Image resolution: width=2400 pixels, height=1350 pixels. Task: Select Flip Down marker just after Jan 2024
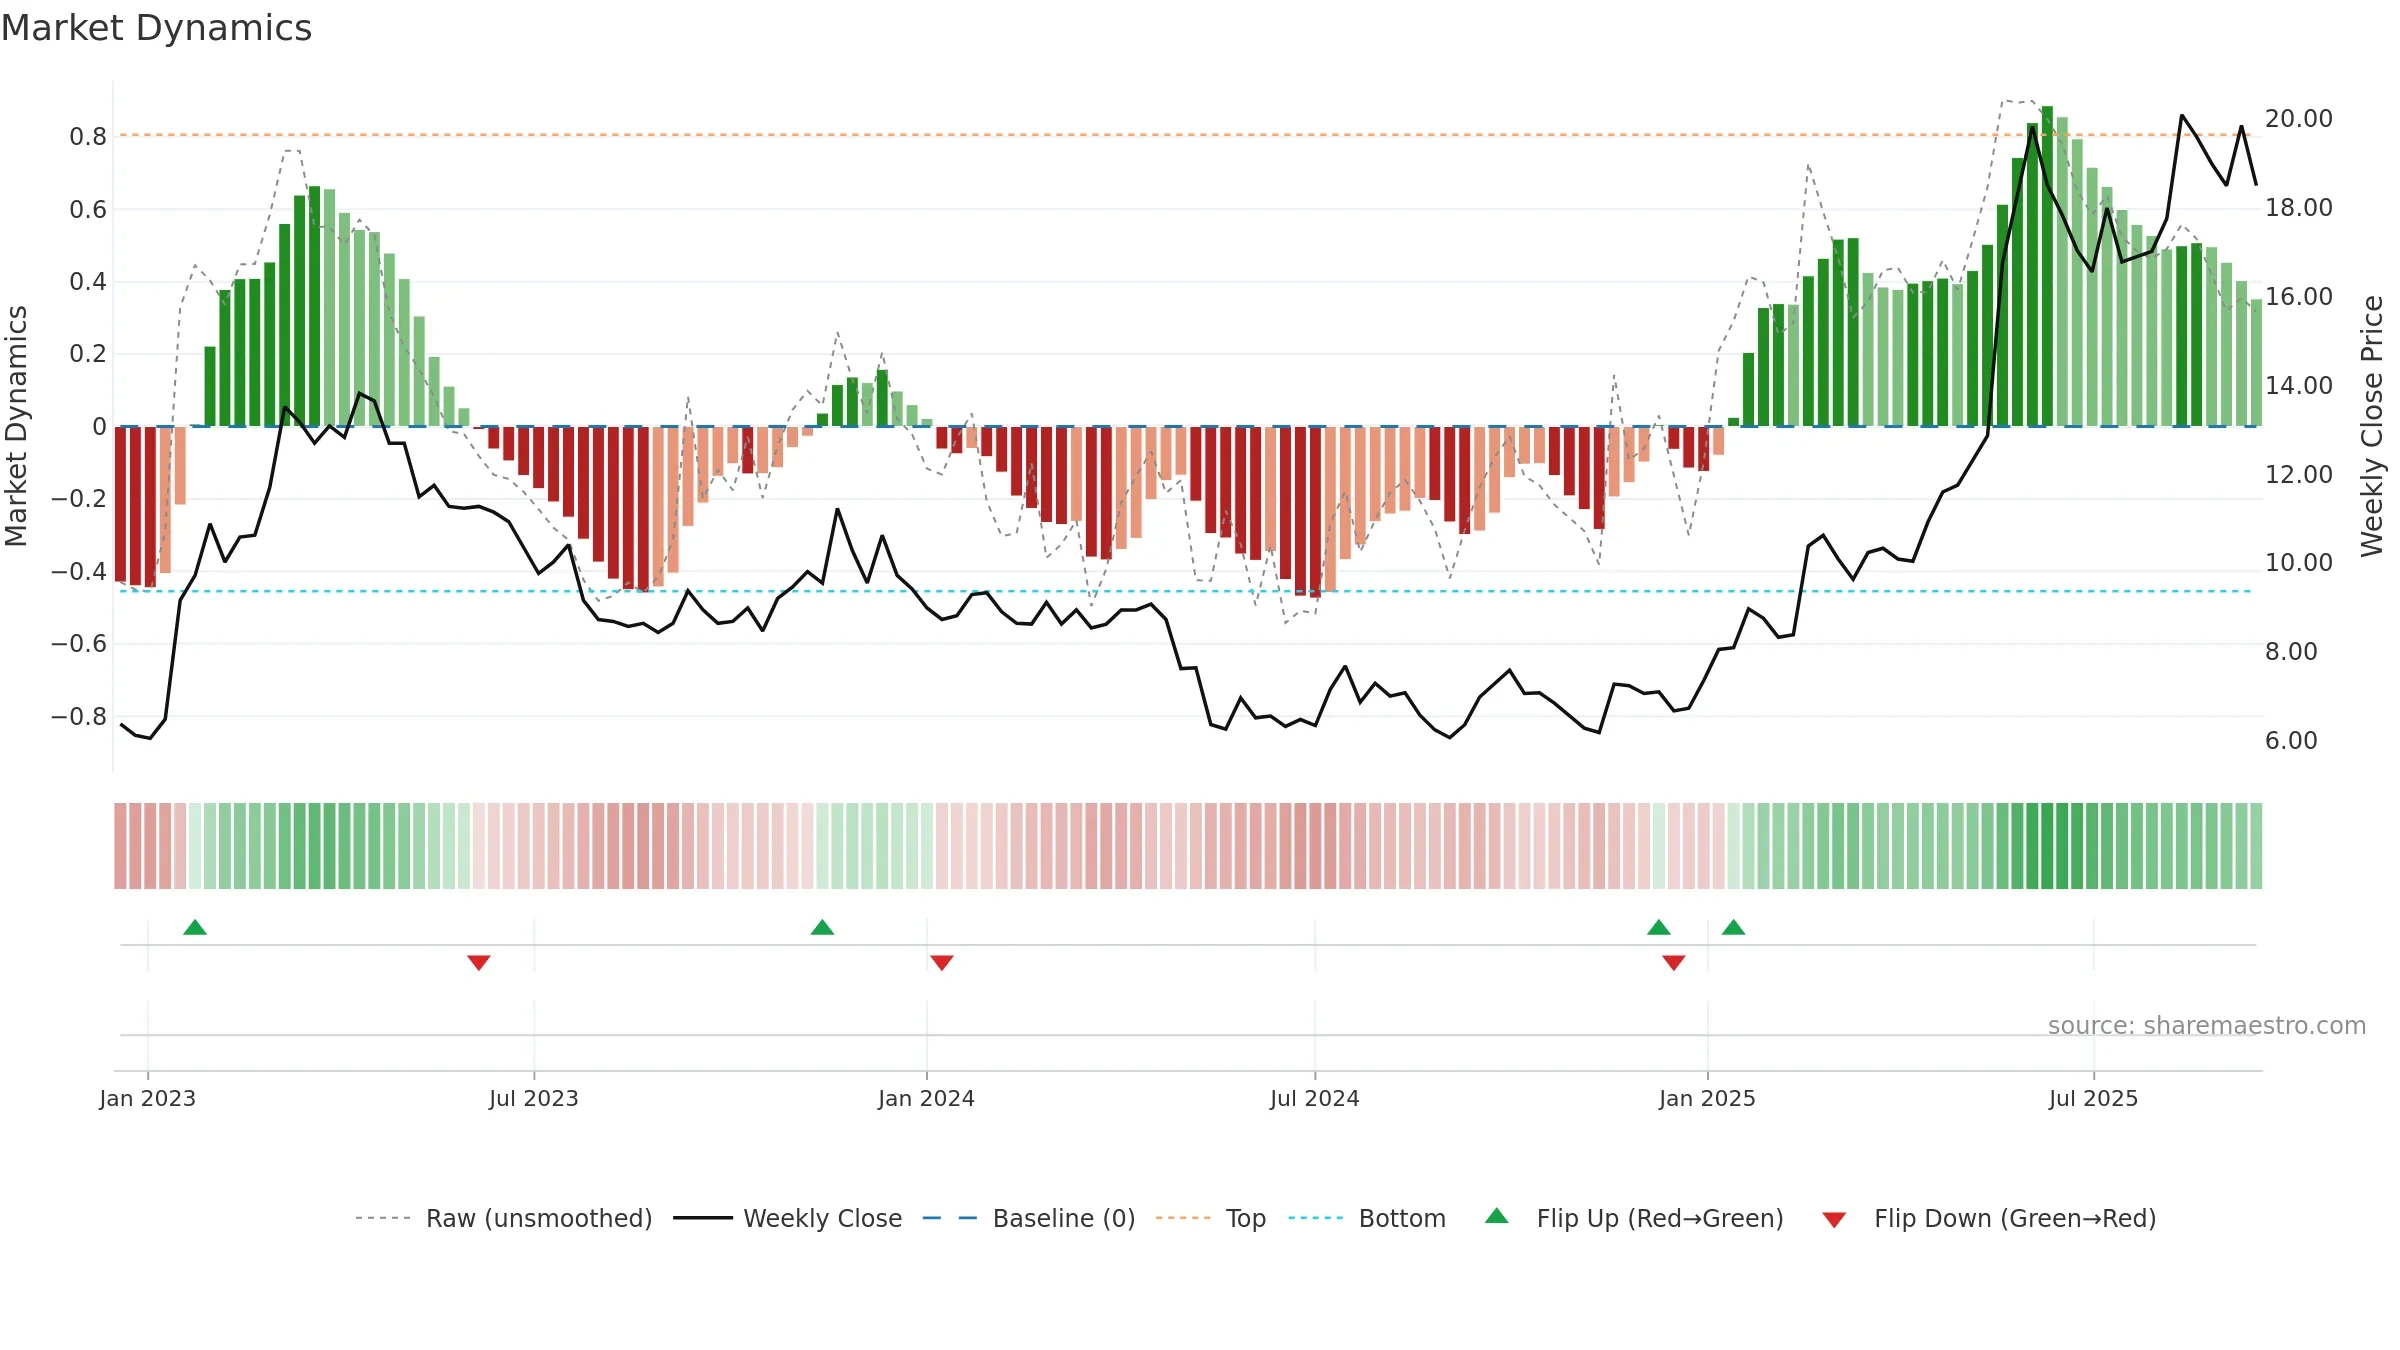[942, 962]
